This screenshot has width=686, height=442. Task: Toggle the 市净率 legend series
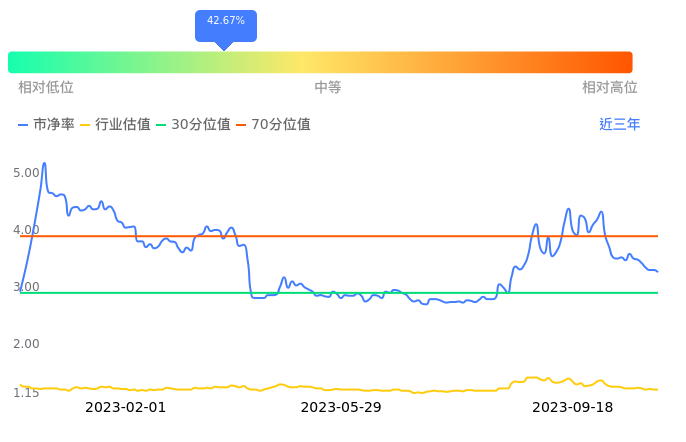[x=47, y=125]
